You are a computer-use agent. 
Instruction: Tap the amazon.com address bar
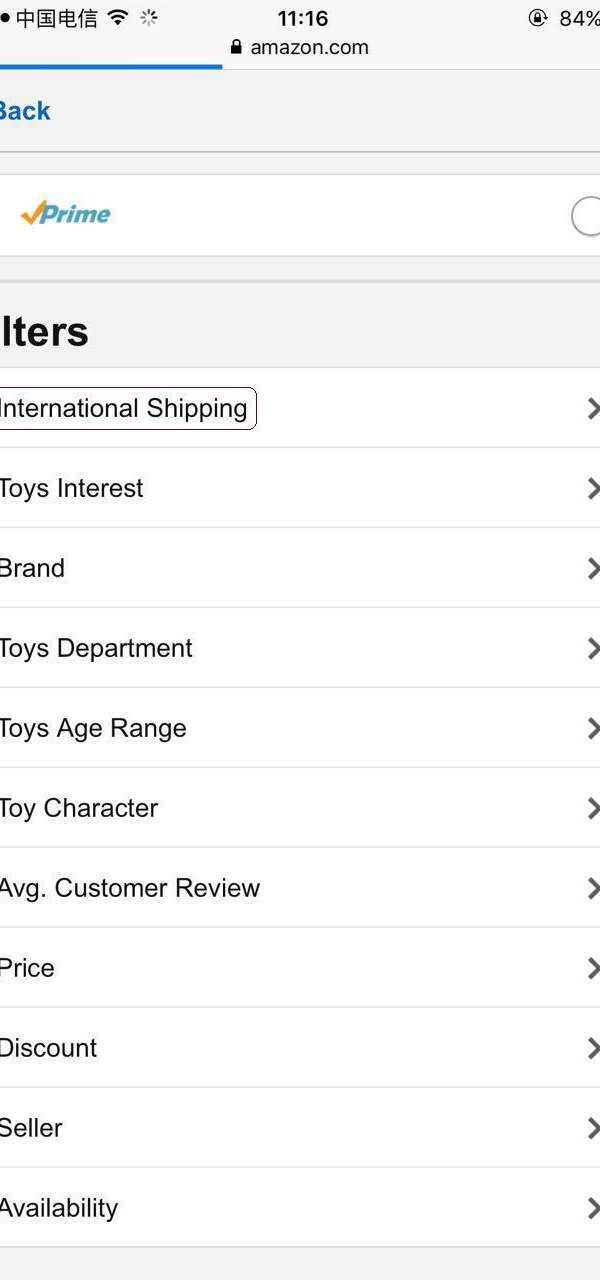click(300, 47)
